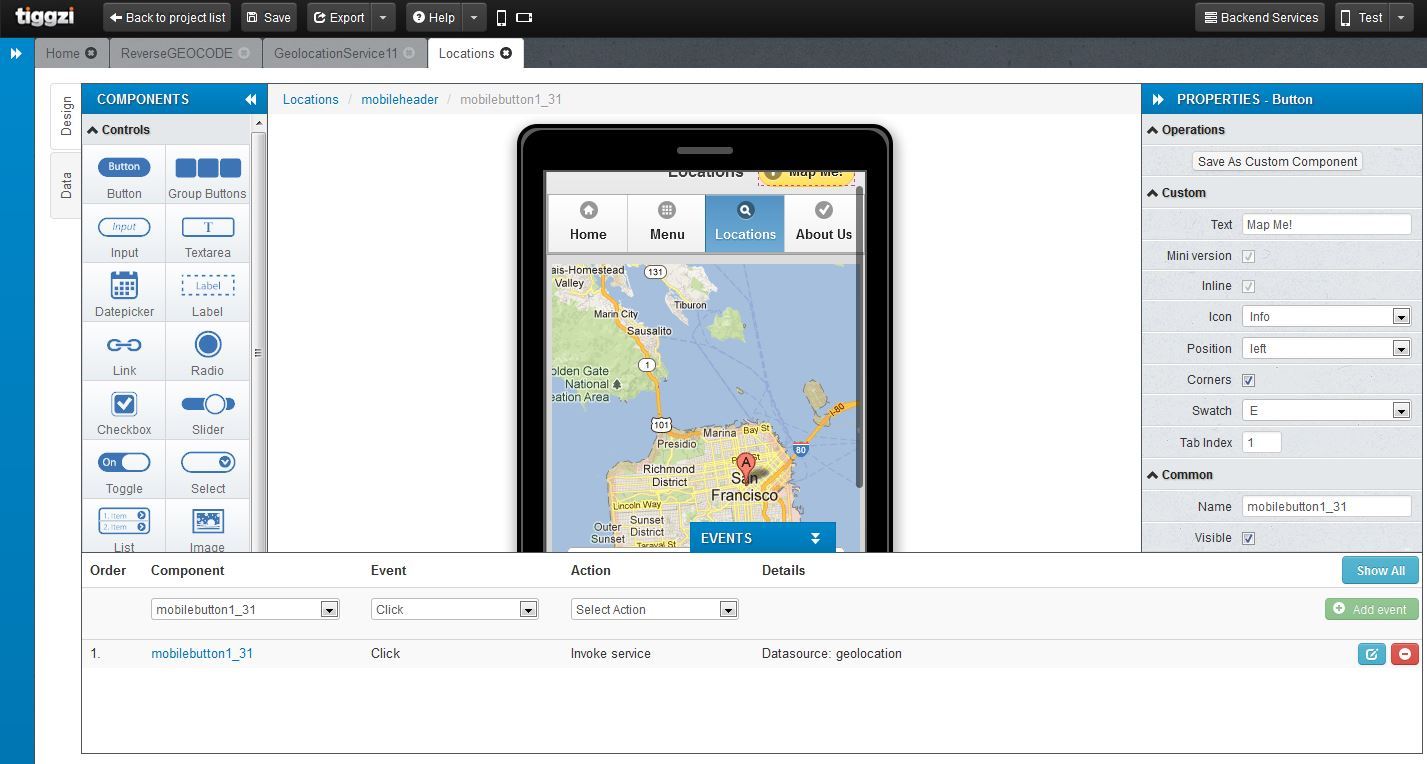This screenshot has width=1427, height=764.
Task: Choose the Toggle component icon
Action: point(124,463)
